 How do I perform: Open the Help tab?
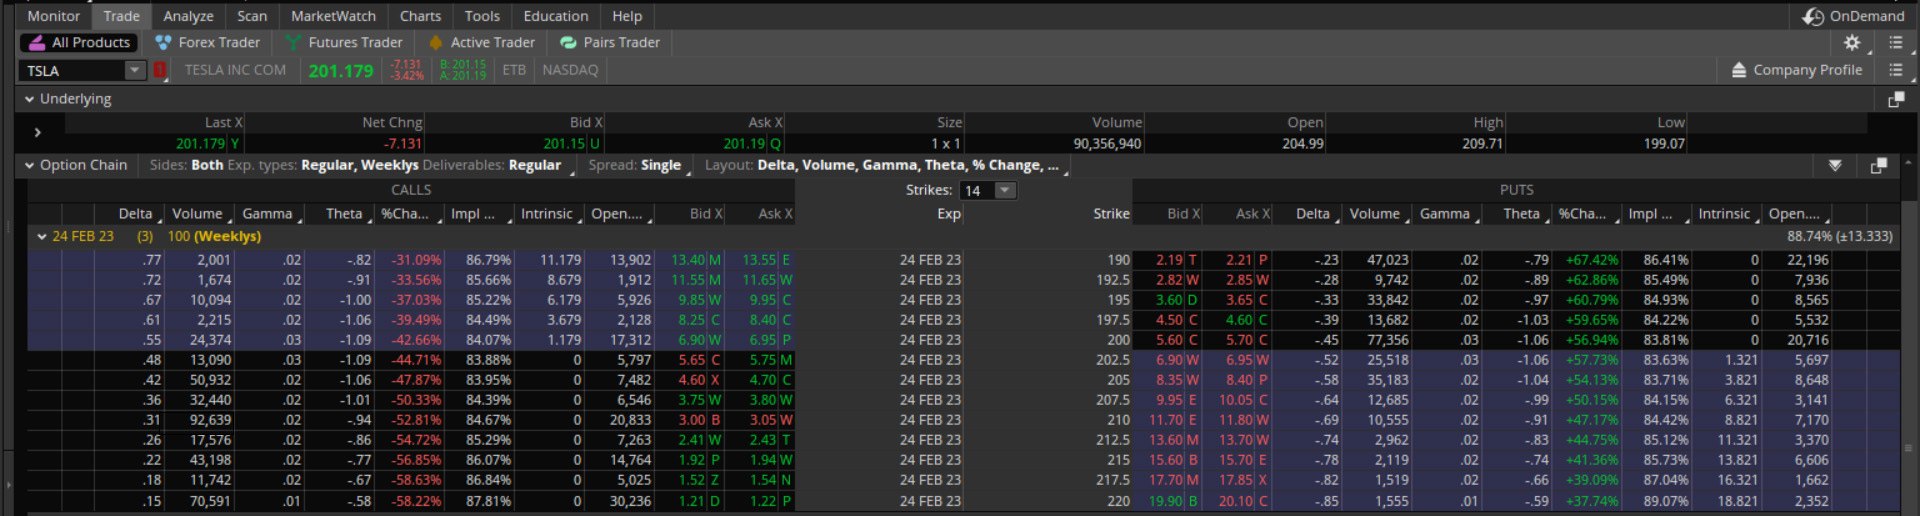click(627, 16)
